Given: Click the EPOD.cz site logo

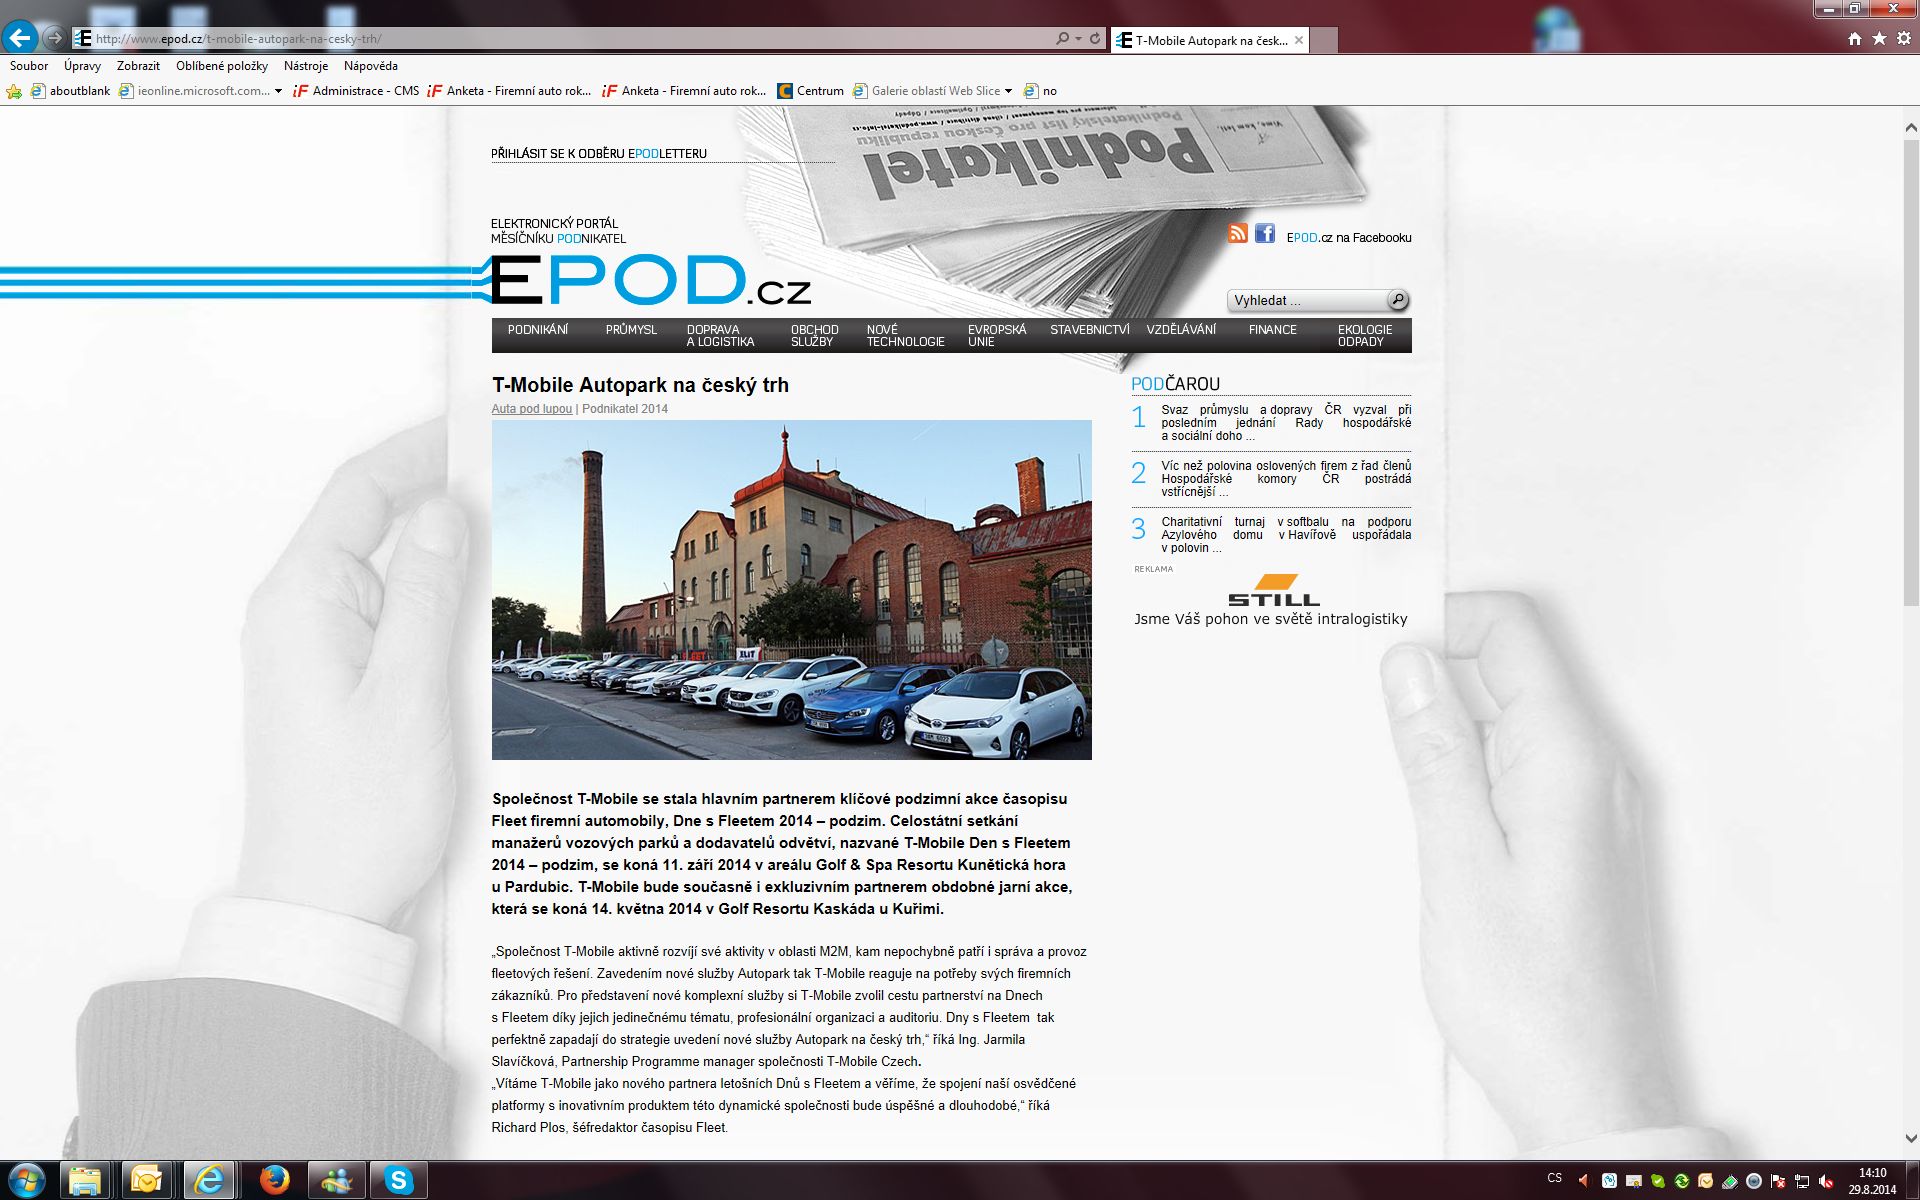Looking at the screenshot, I should pos(650,280).
